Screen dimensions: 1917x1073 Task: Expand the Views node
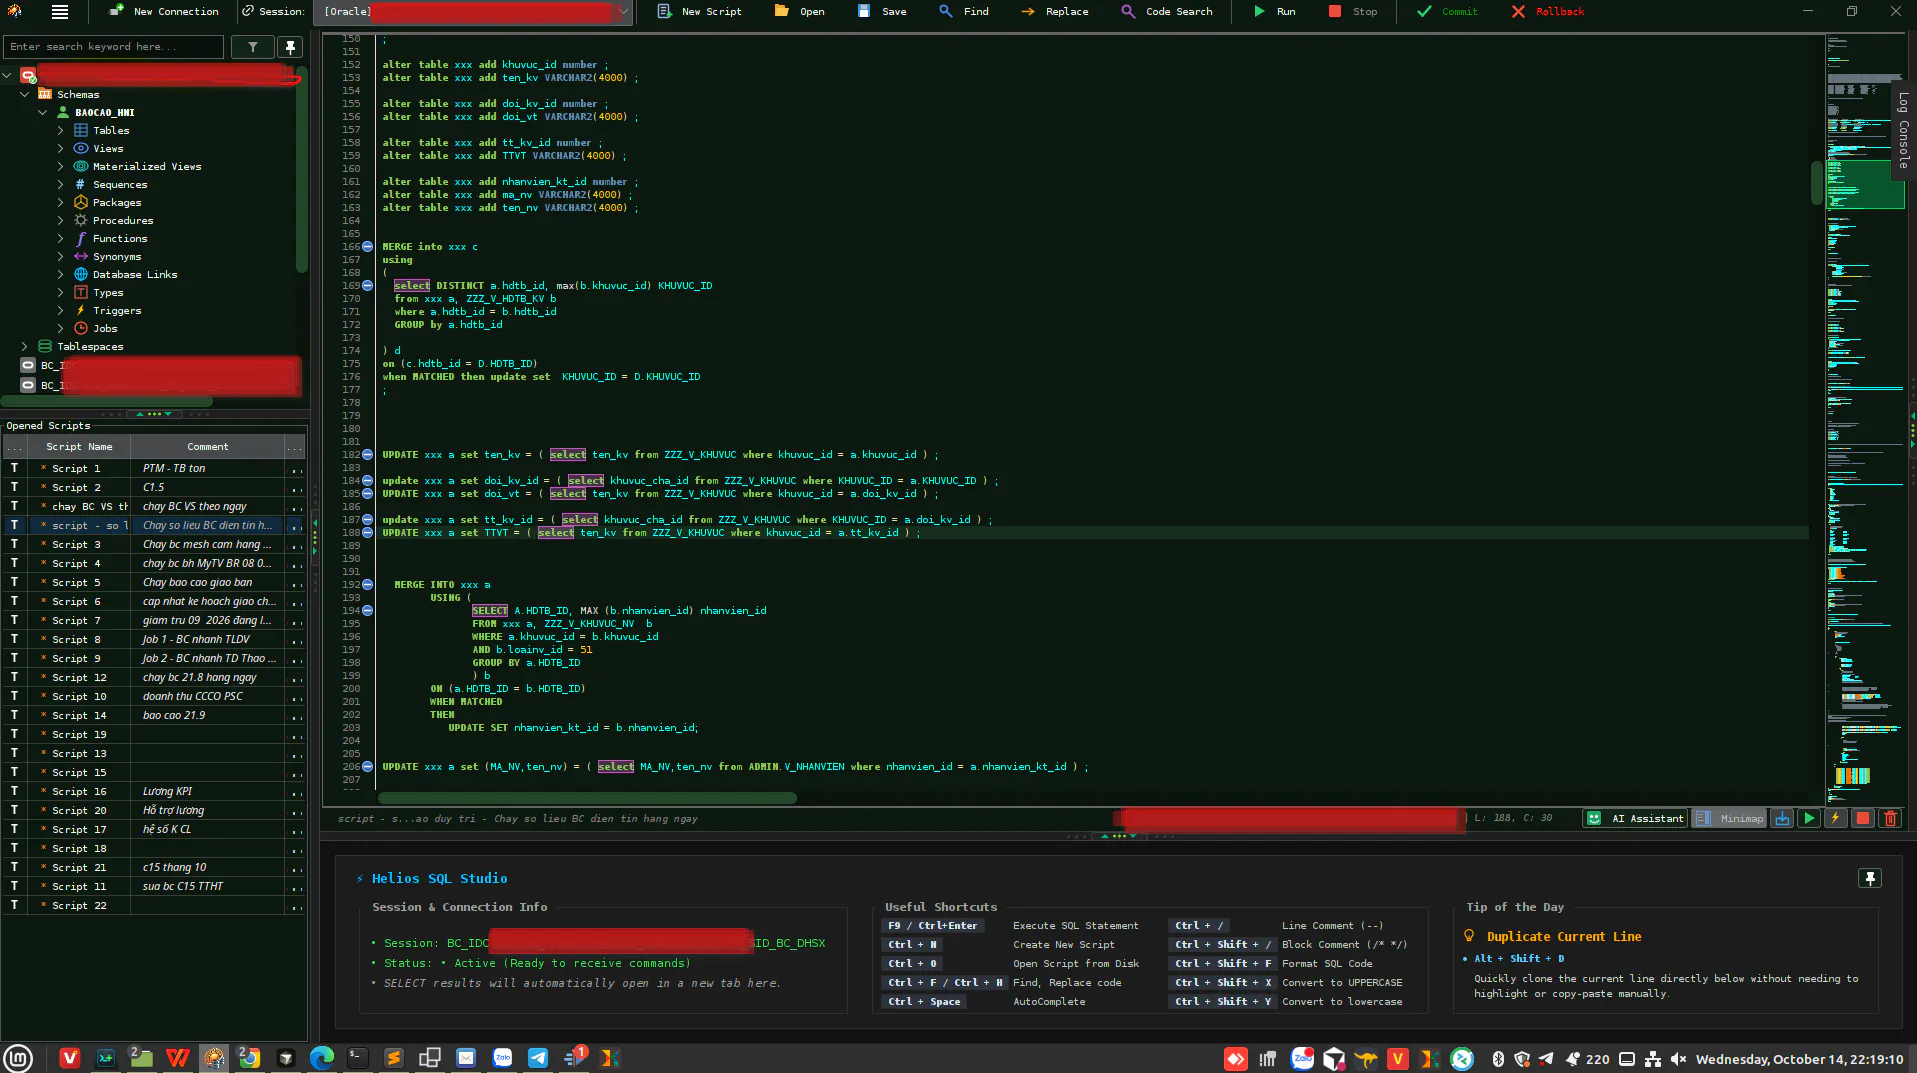tap(61, 148)
